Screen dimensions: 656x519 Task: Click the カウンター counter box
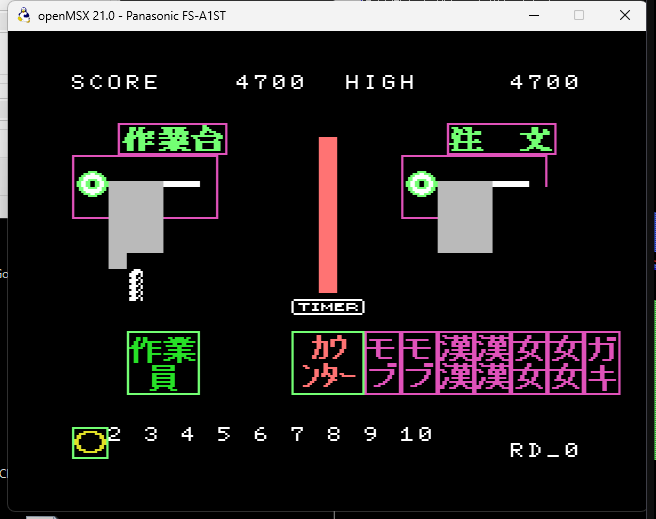[x=328, y=363]
